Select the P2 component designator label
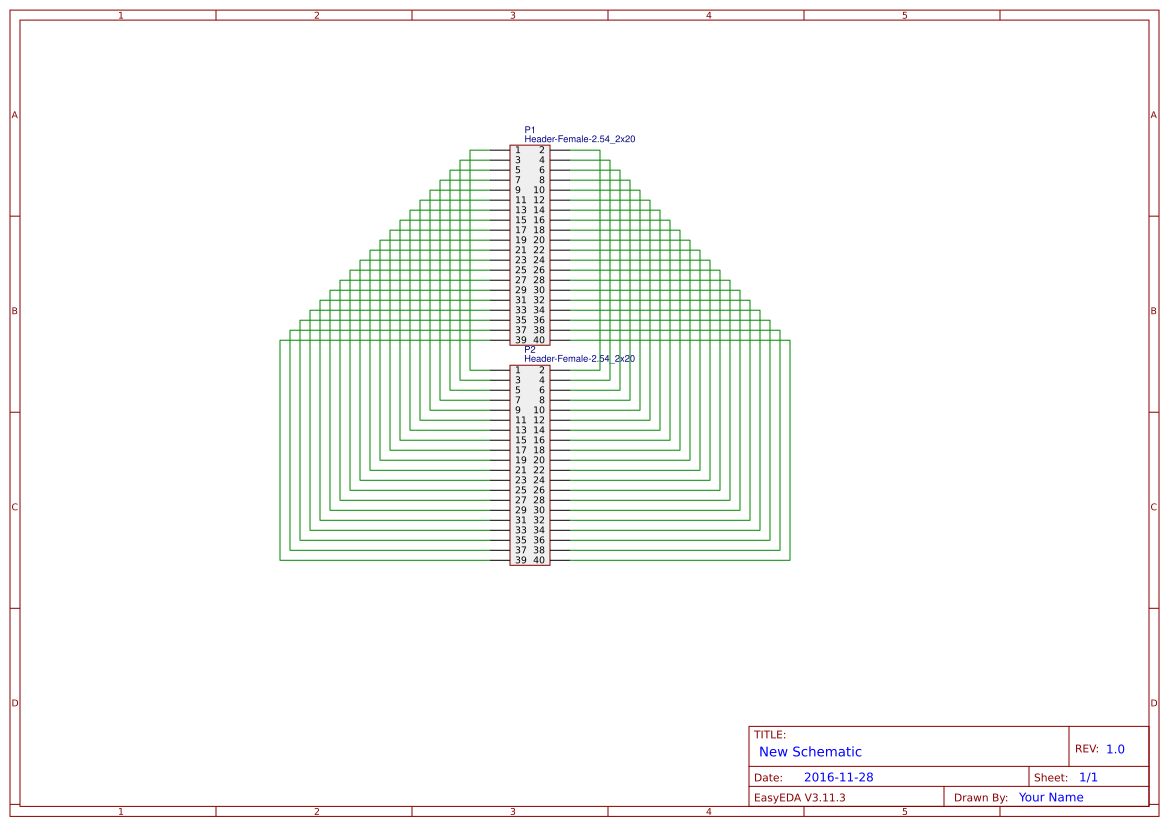1169x827 pixels. pyautogui.click(x=529, y=349)
